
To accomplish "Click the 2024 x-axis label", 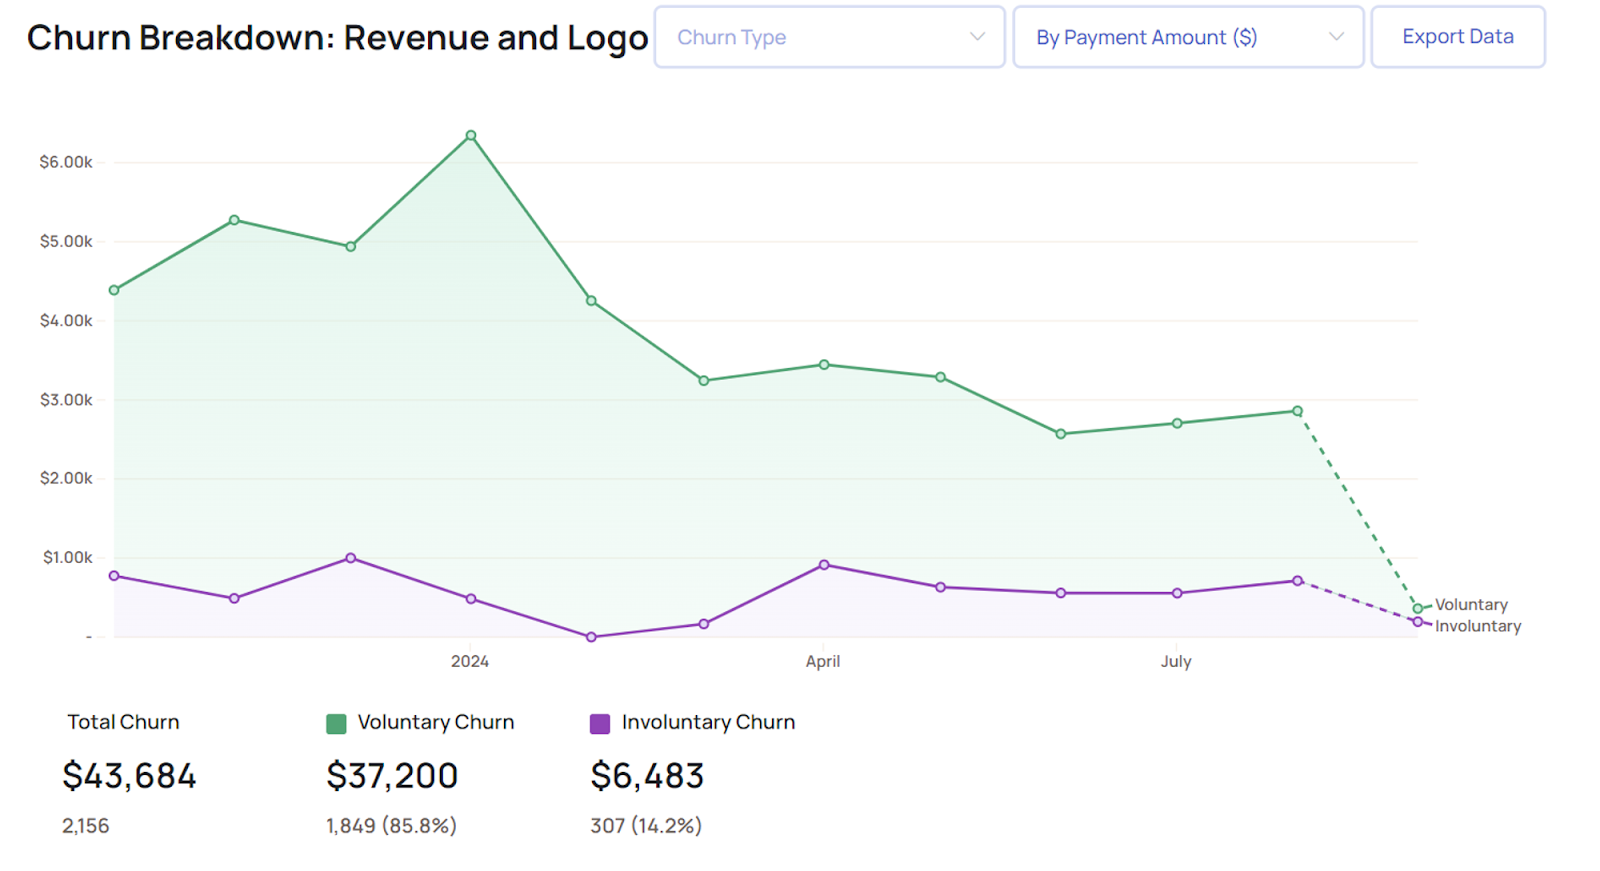I will pyautogui.click(x=470, y=661).
